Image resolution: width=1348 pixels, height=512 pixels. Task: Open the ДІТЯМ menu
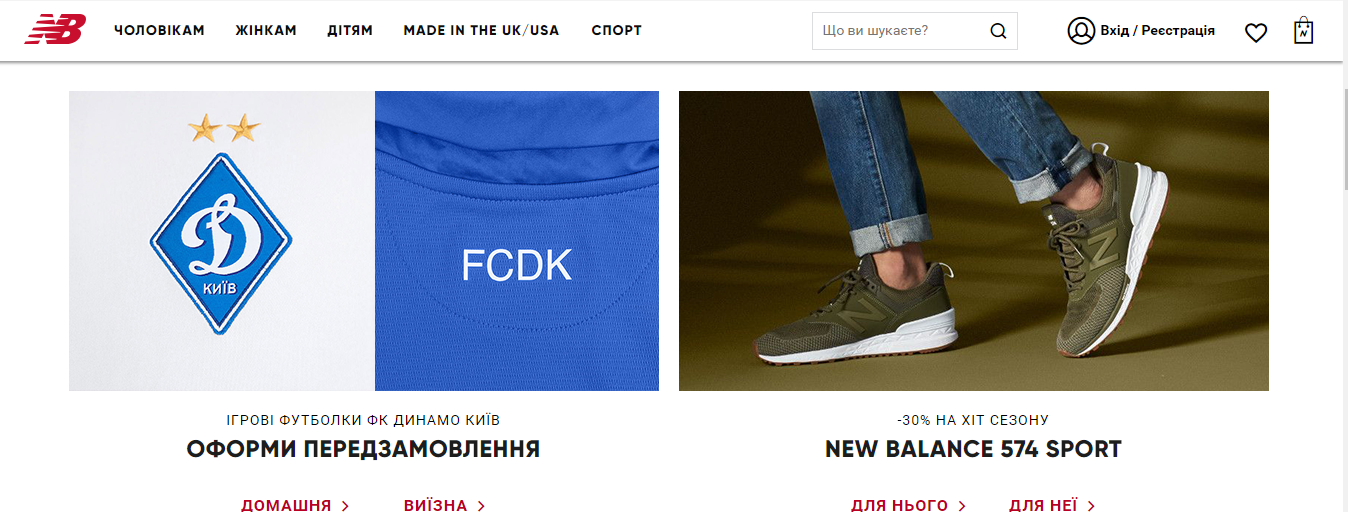[350, 30]
